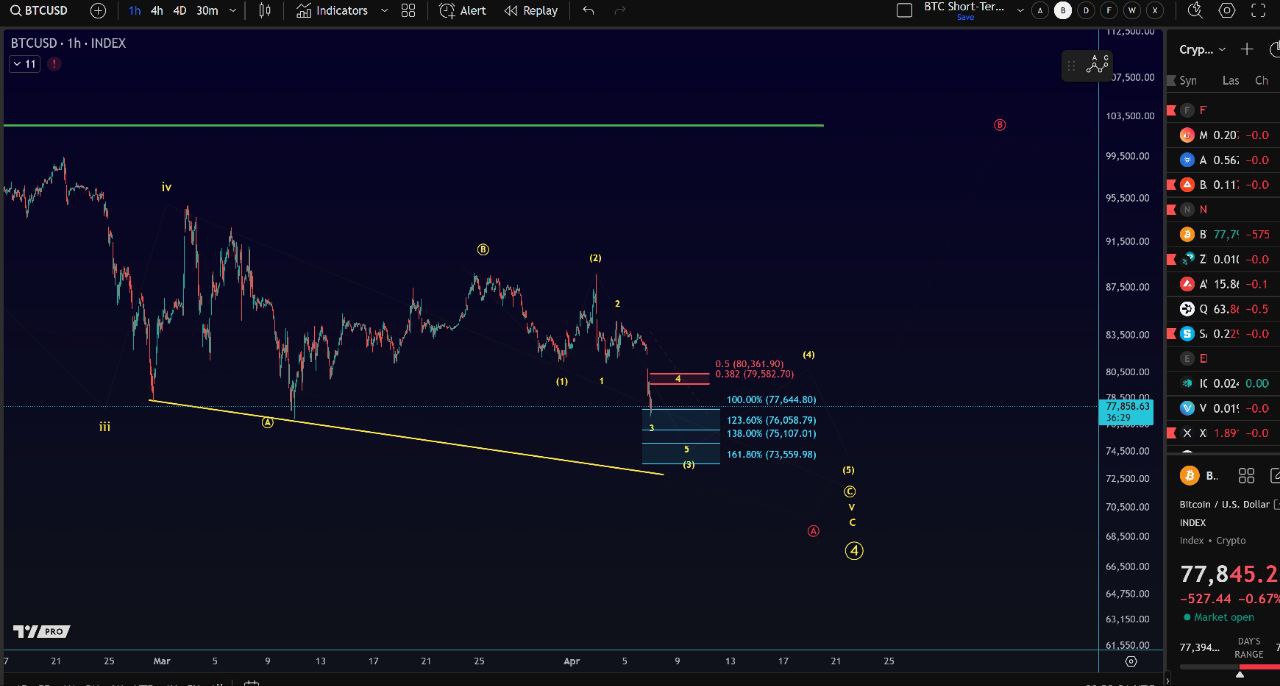
Task: Open the Indicators dialog
Action: (x=332, y=10)
